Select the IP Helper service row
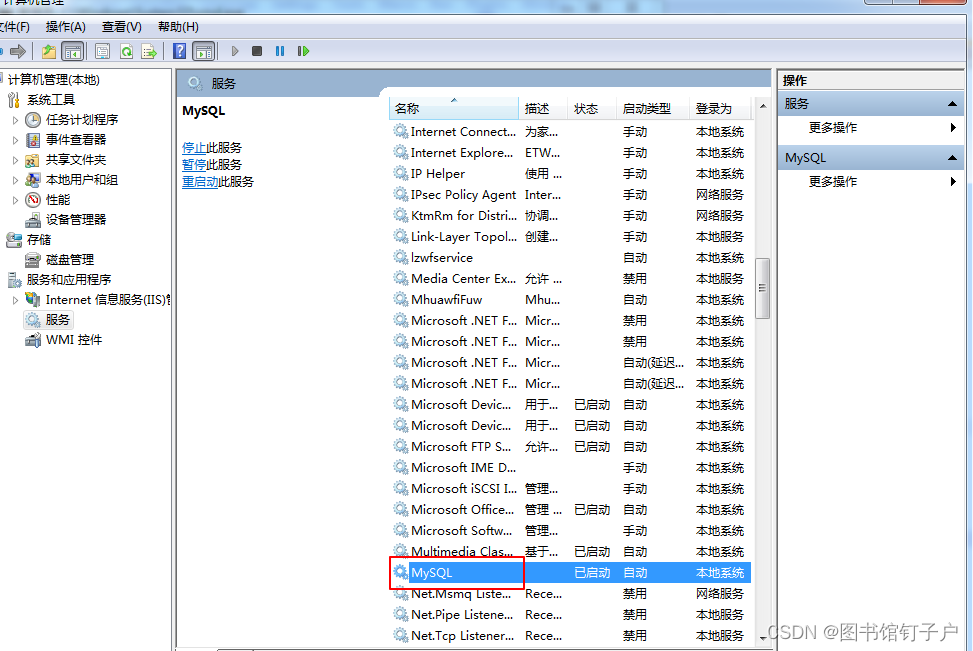The height and width of the screenshot is (651, 973). [x=571, y=174]
